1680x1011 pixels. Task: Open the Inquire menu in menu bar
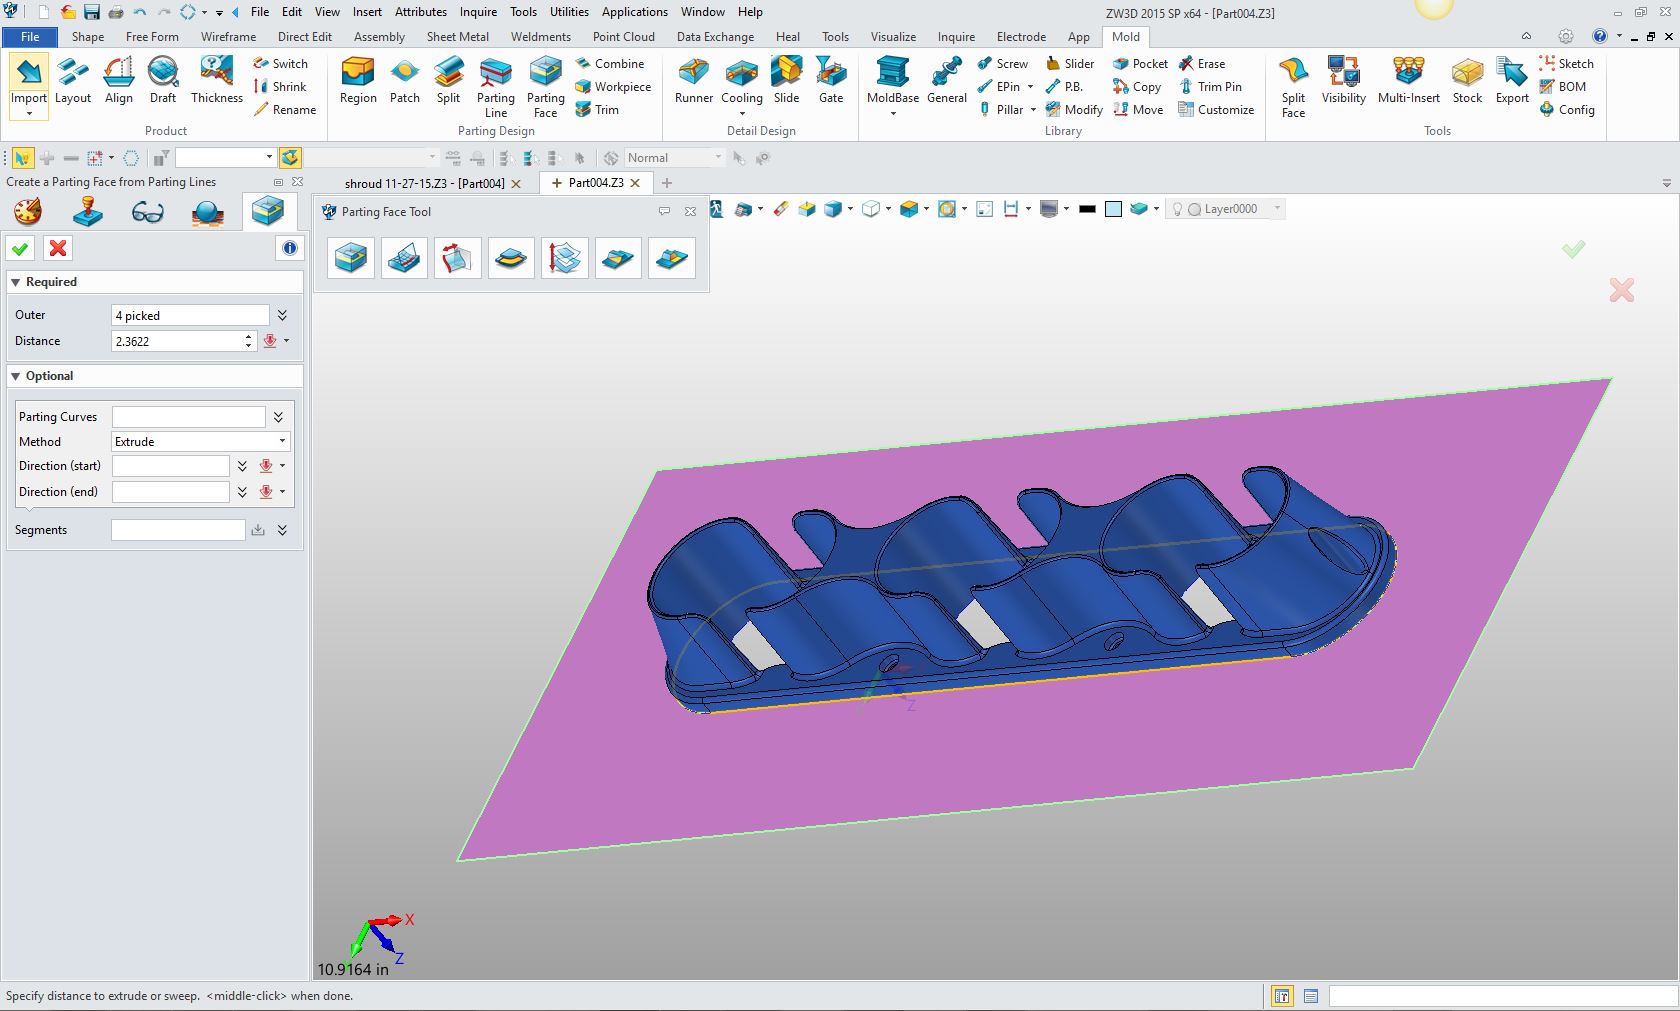point(478,12)
